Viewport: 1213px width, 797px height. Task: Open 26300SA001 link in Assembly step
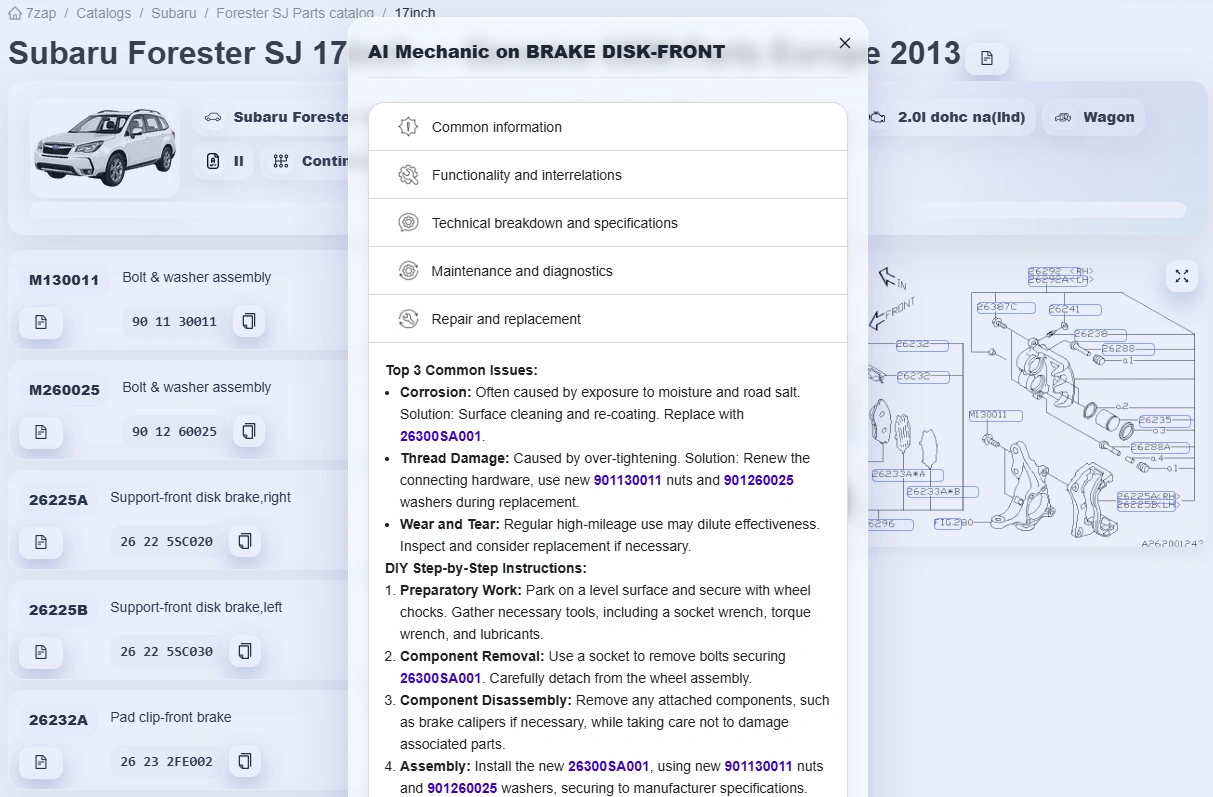point(609,766)
